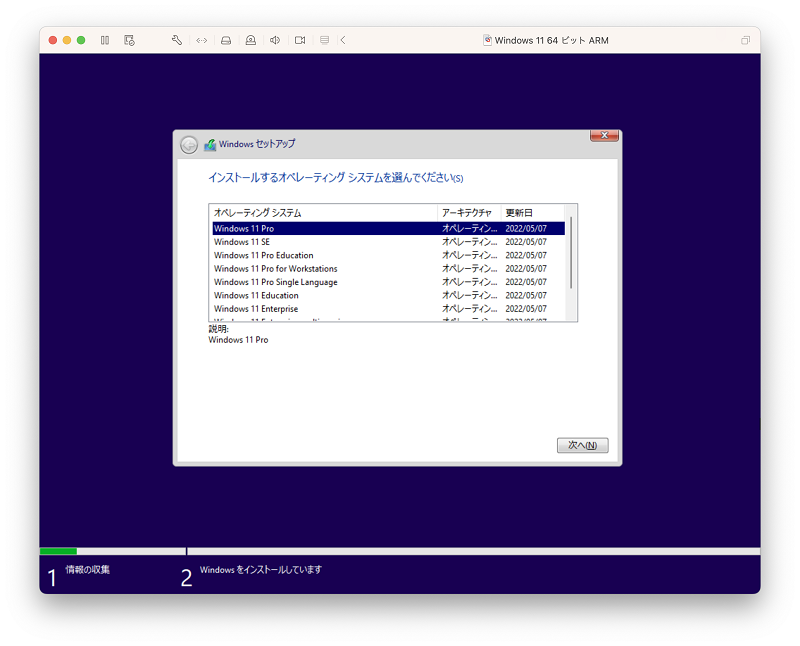Viewport: 800px width, 646px height.
Task: Click the date in the Windows 11 SE row
Action: (526, 242)
